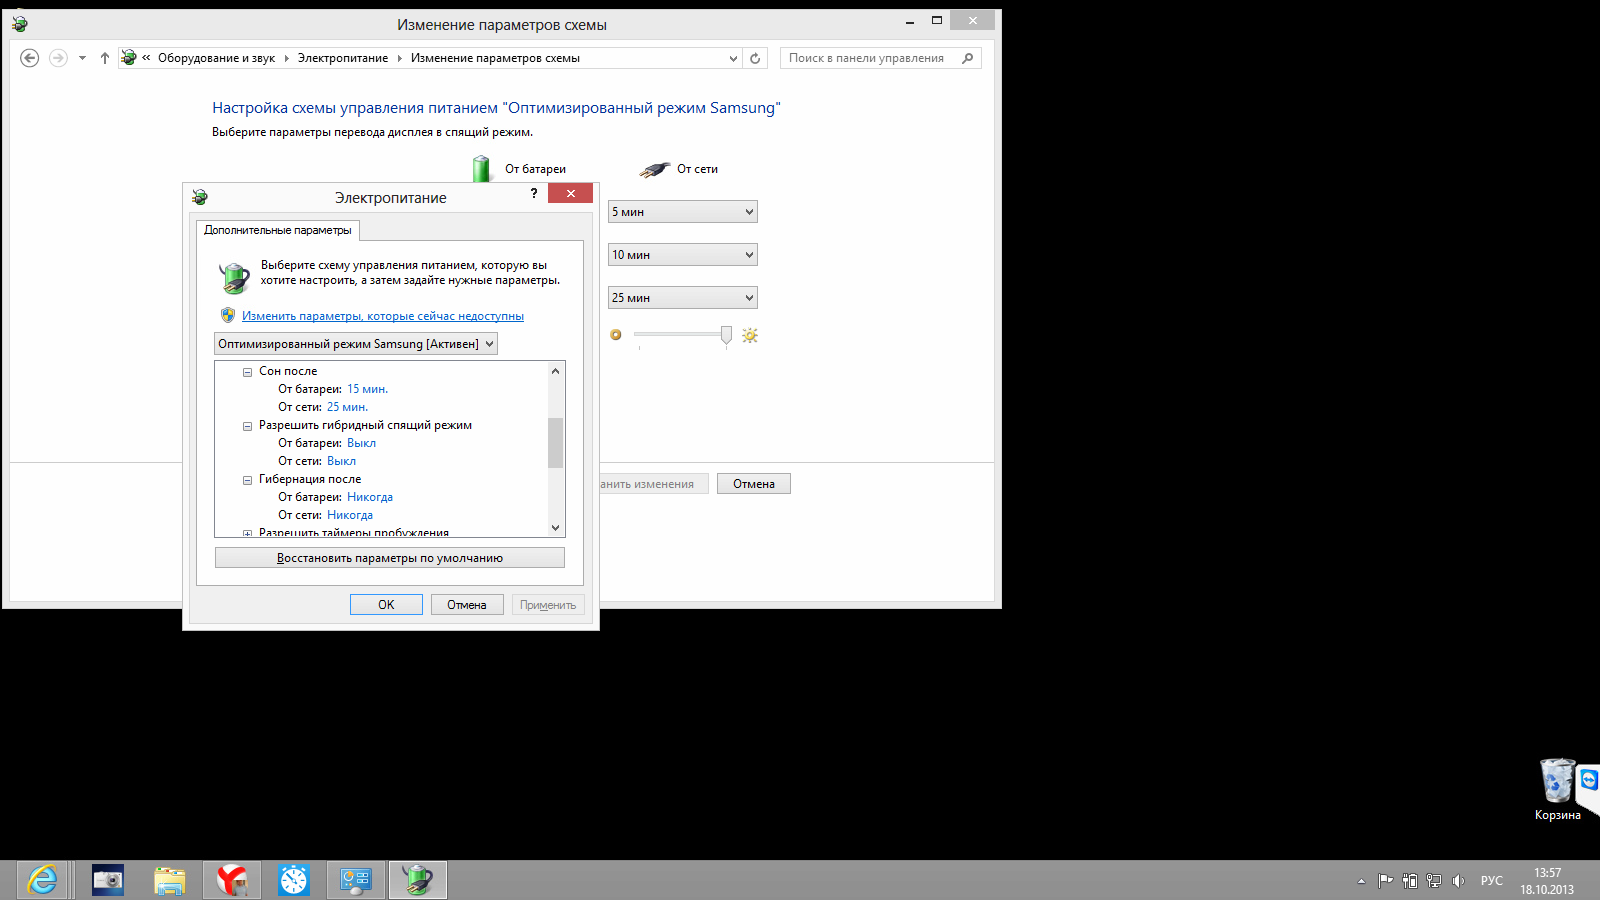Open the 10 мин dropdown
The height and width of the screenshot is (900, 1600).
683,255
